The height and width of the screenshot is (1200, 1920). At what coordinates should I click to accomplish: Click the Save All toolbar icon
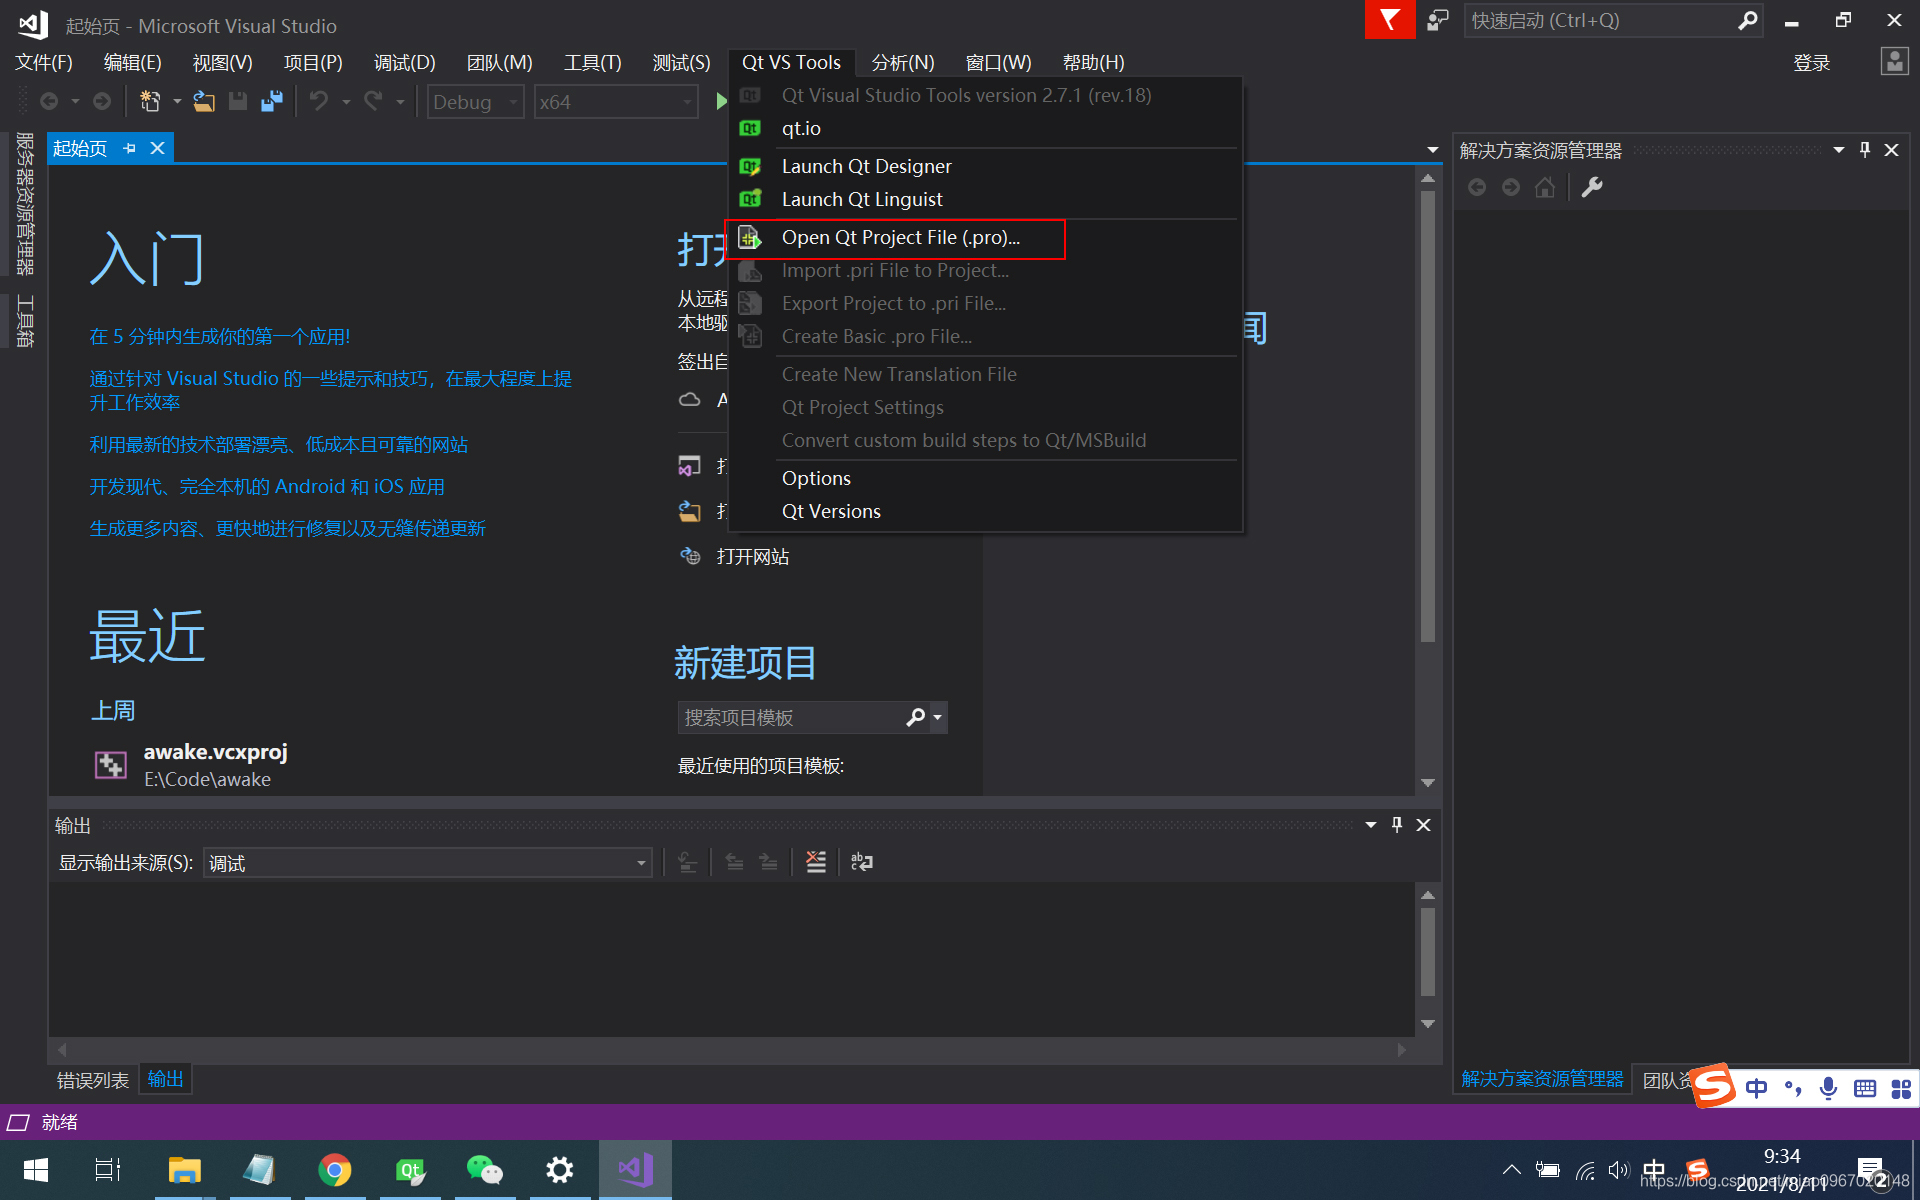tap(272, 102)
